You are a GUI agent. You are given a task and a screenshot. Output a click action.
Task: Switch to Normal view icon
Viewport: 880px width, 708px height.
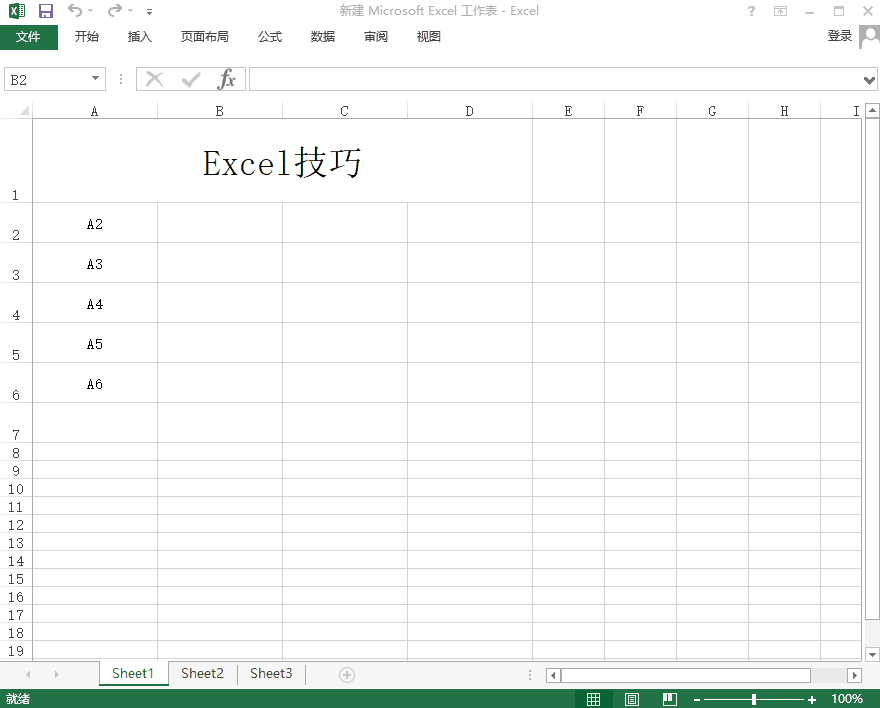[x=593, y=699]
